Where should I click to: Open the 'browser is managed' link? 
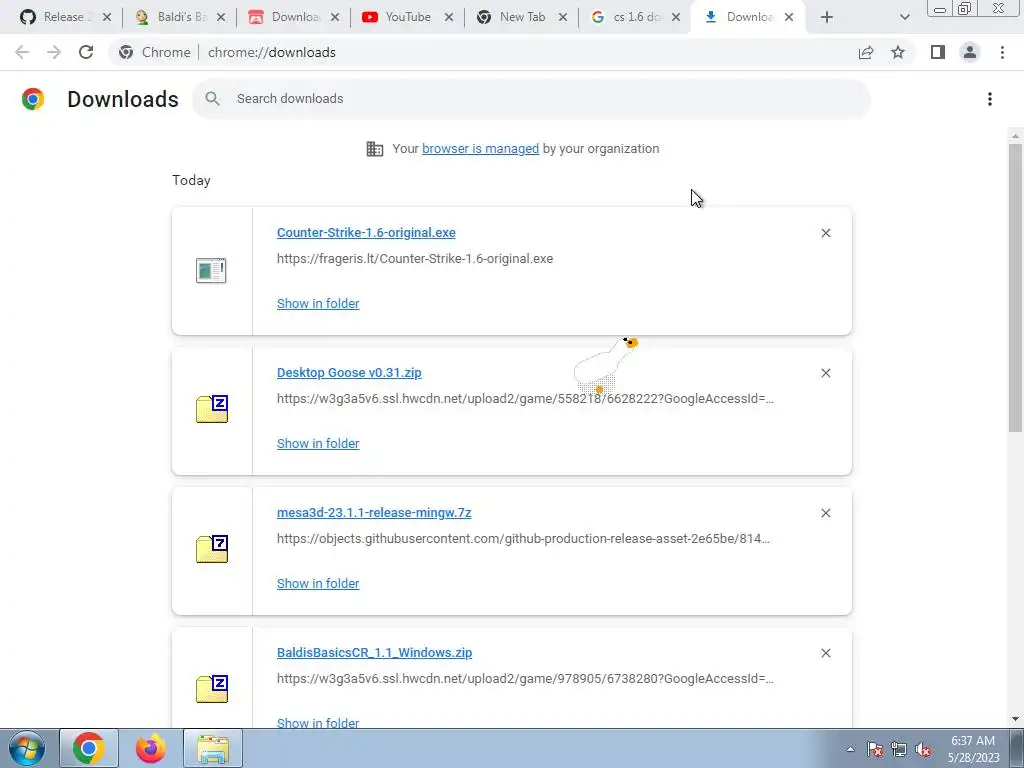tap(481, 149)
